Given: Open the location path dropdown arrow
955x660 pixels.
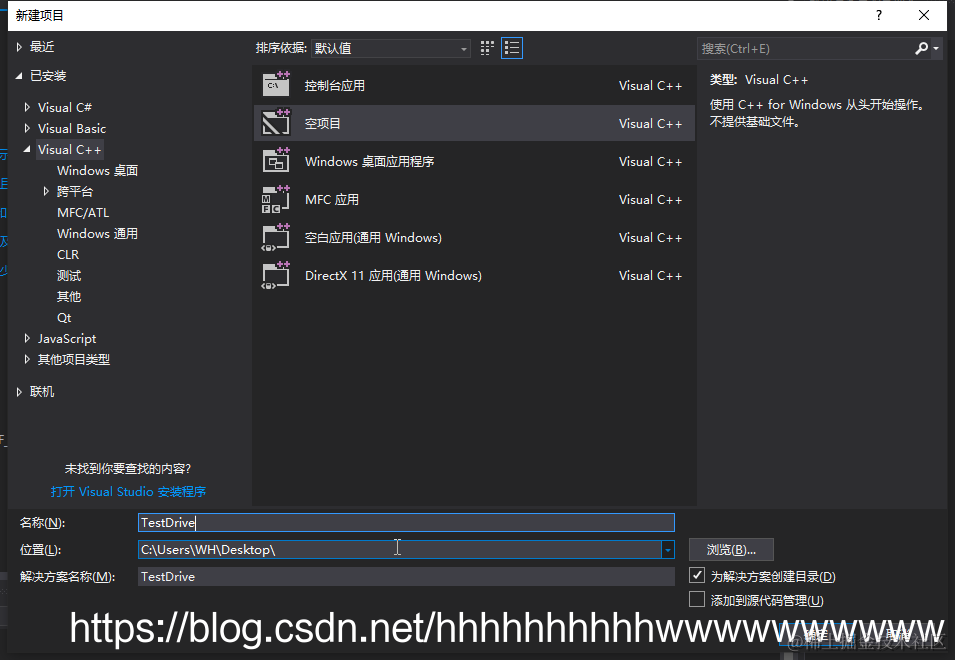Looking at the screenshot, I should pos(668,549).
